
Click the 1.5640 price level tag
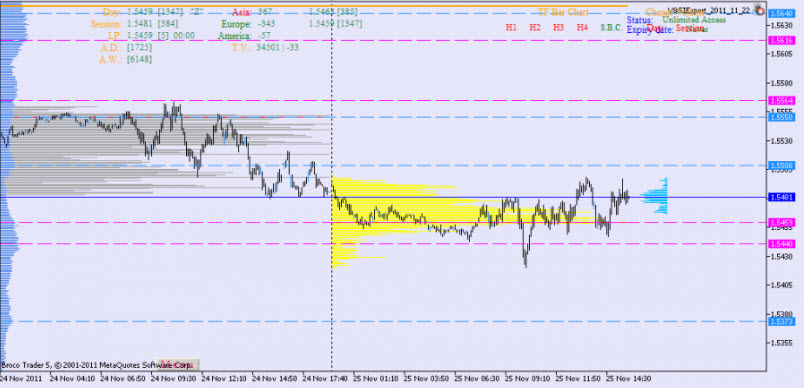tap(782, 13)
